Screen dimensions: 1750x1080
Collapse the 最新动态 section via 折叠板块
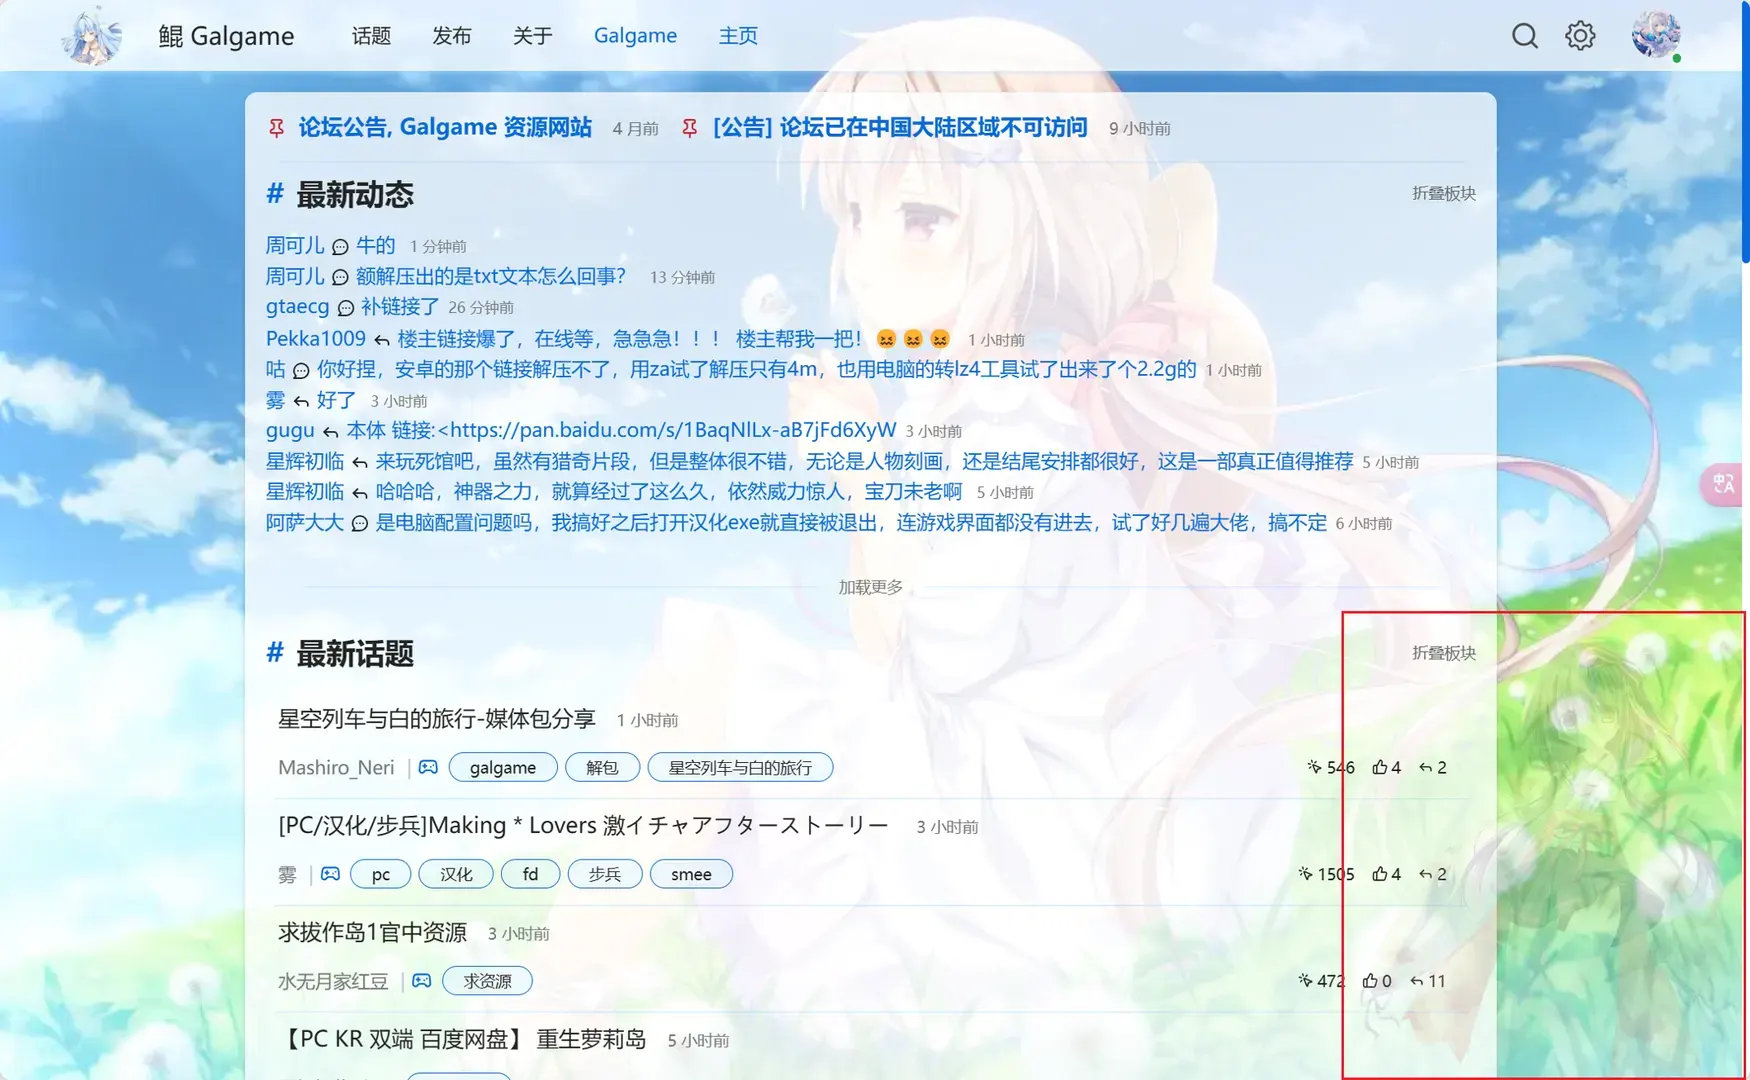click(1443, 193)
